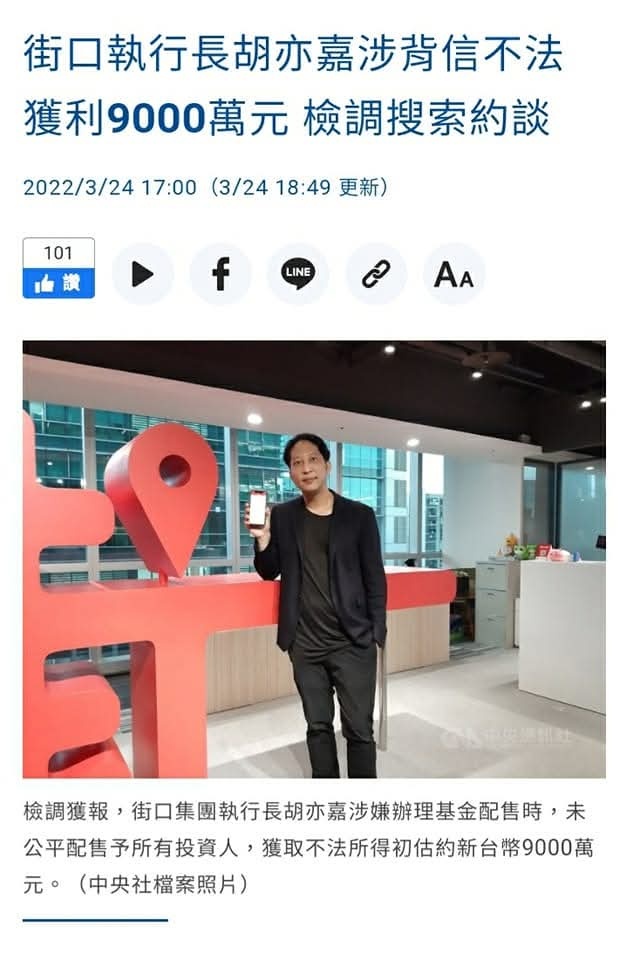Click the blue divider line below the caption

[x=96, y=920]
